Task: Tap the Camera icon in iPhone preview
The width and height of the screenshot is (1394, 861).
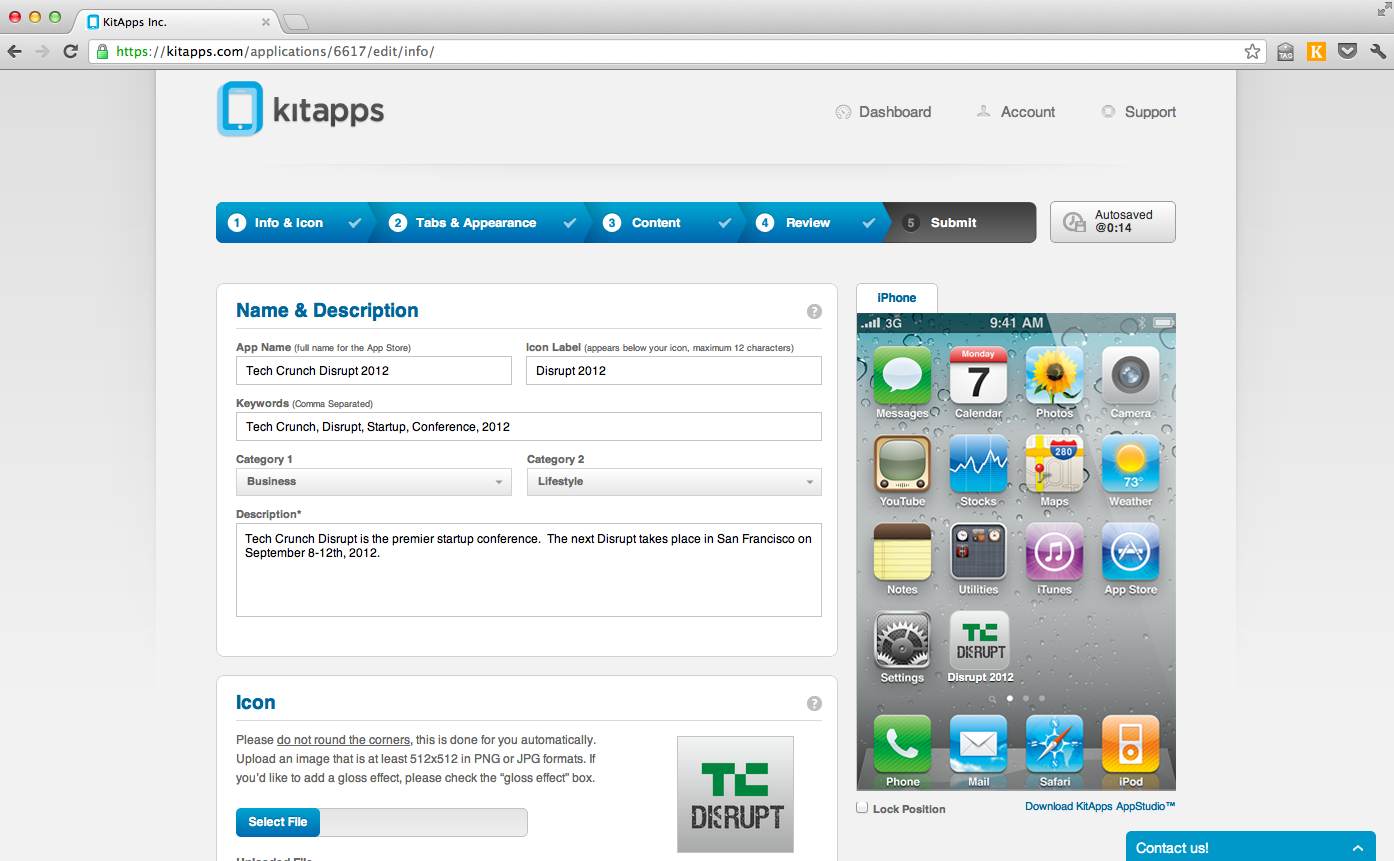Action: coord(1130,376)
